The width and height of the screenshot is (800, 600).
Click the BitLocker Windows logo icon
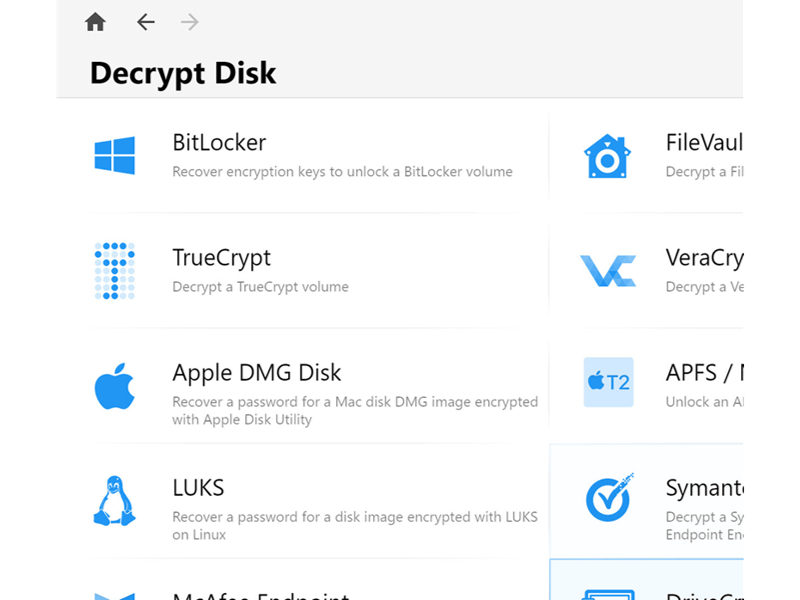pyautogui.click(x=115, y=156)
